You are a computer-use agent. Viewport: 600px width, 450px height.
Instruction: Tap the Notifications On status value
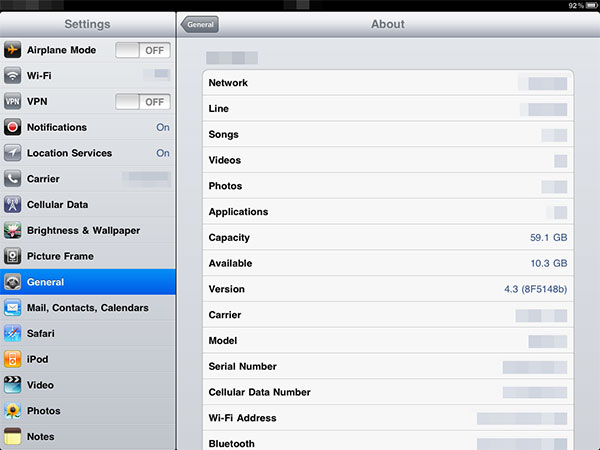pos(163,127)
